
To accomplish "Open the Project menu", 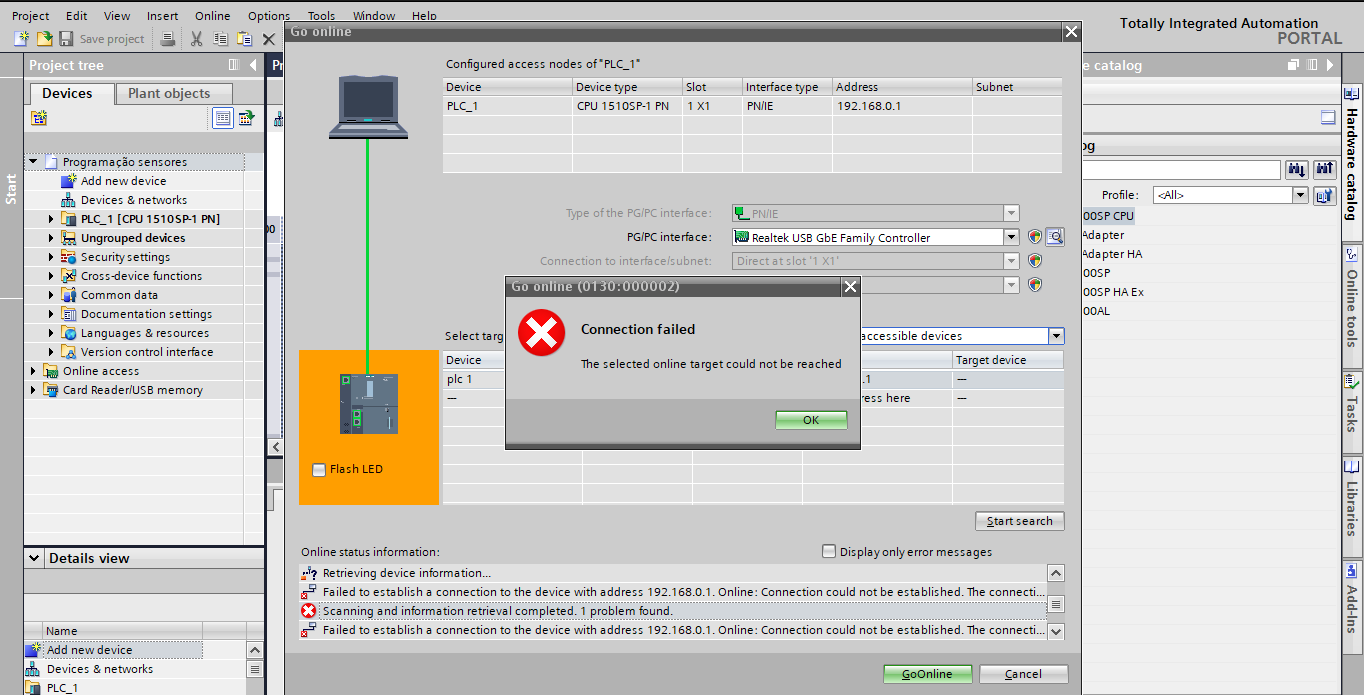I will coord(31,16).
